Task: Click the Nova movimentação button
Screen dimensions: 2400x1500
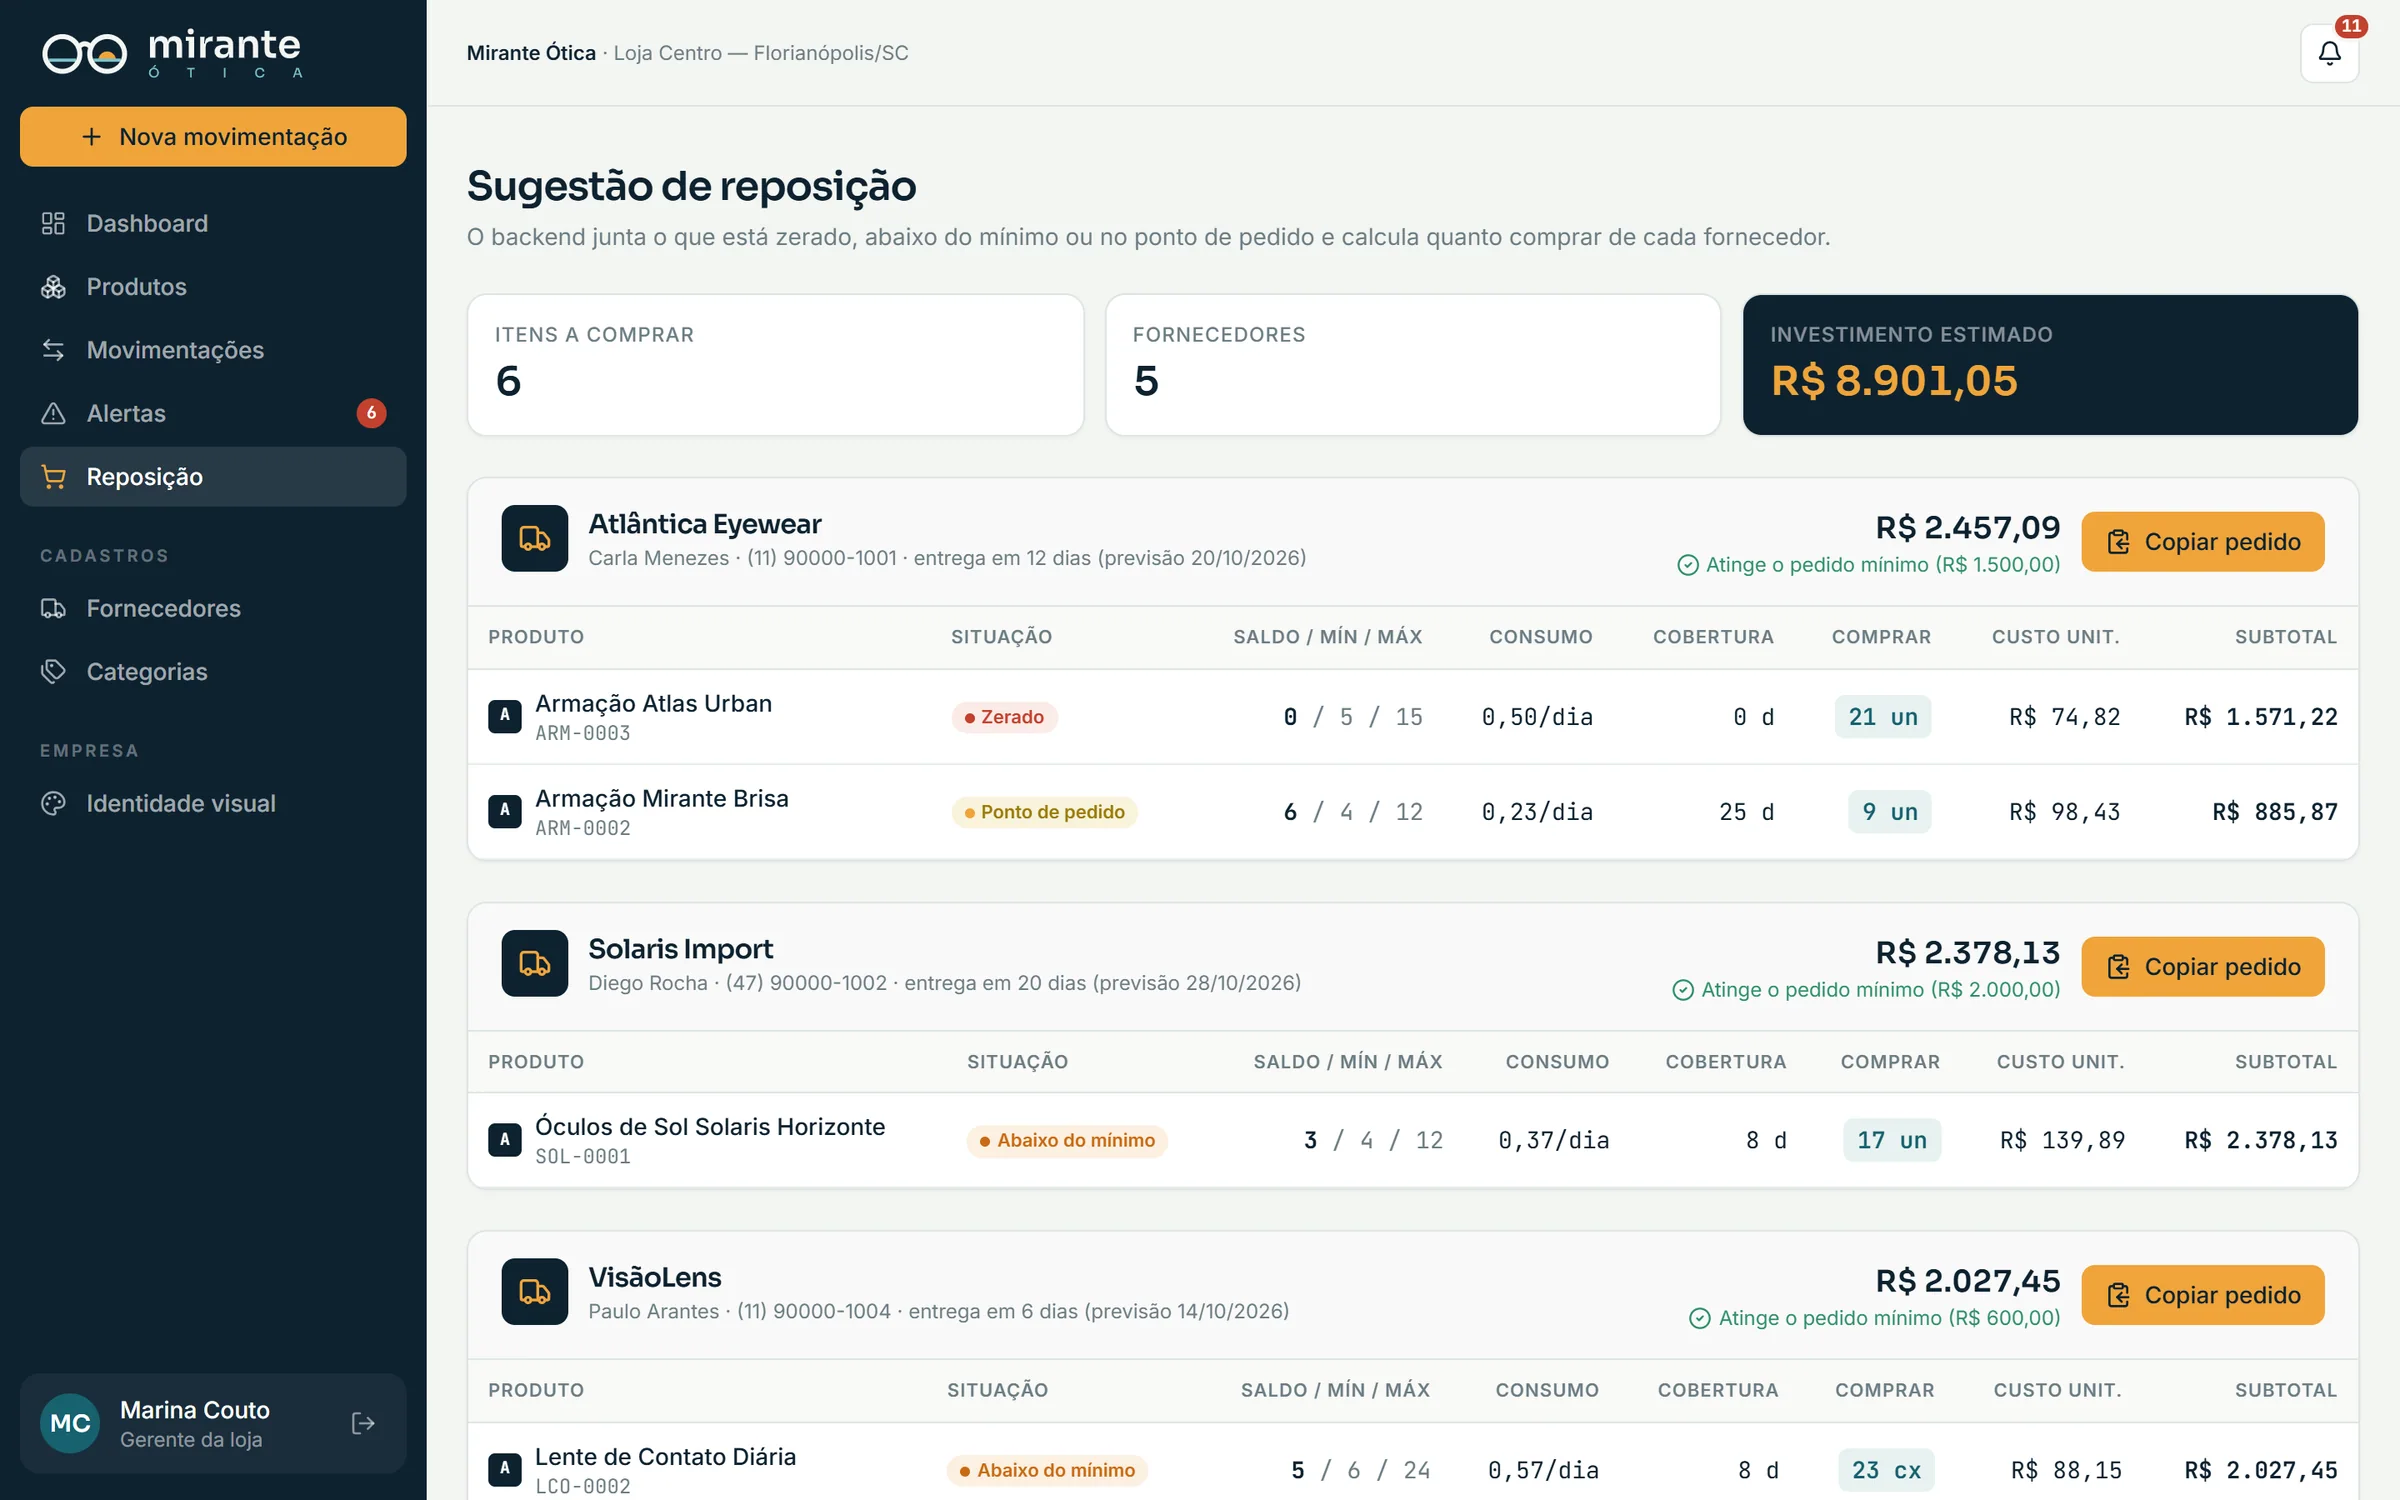Action: (213, 137)
